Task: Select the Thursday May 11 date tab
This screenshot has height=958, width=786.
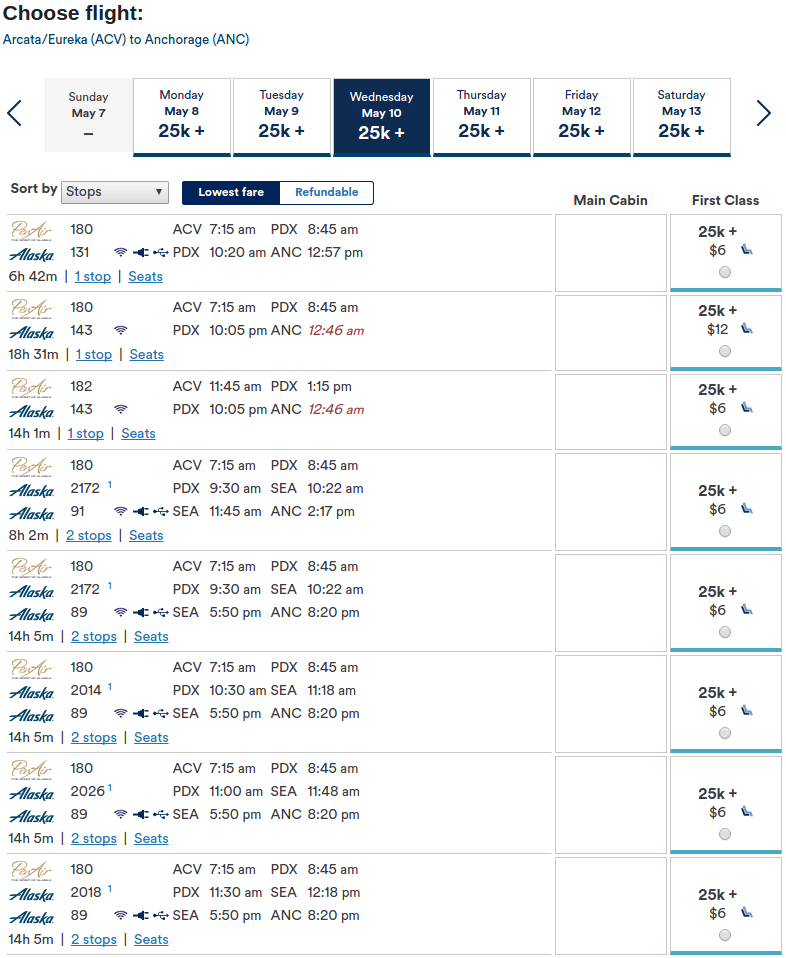Action: tap(482, 117)
